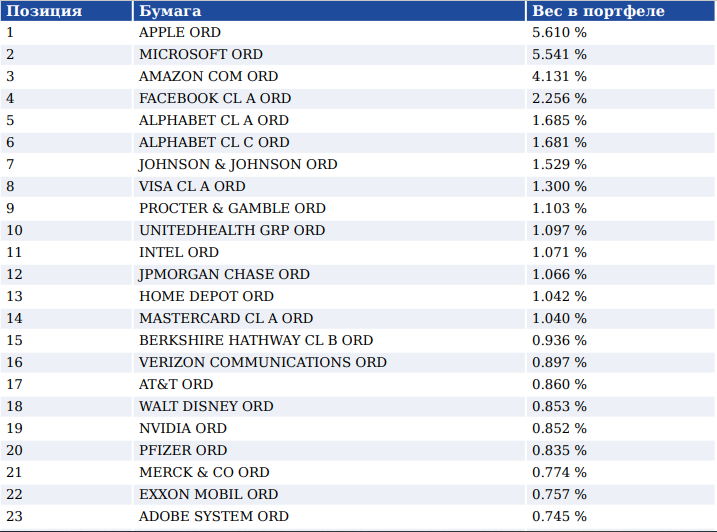Click position number 23 in ADOBE row
Viewport: 717px width, 532px height.
[14, 516]
